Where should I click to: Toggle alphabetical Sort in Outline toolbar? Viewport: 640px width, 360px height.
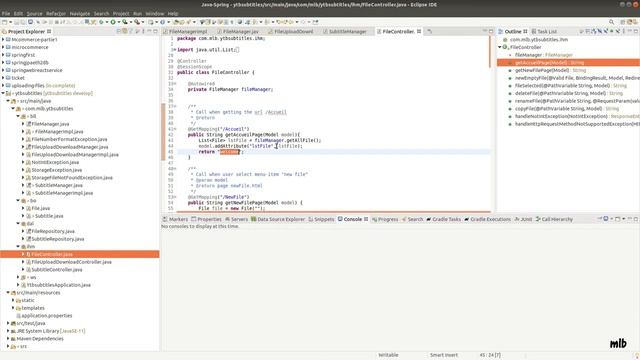pyautogui.click(x=593, y=31)
